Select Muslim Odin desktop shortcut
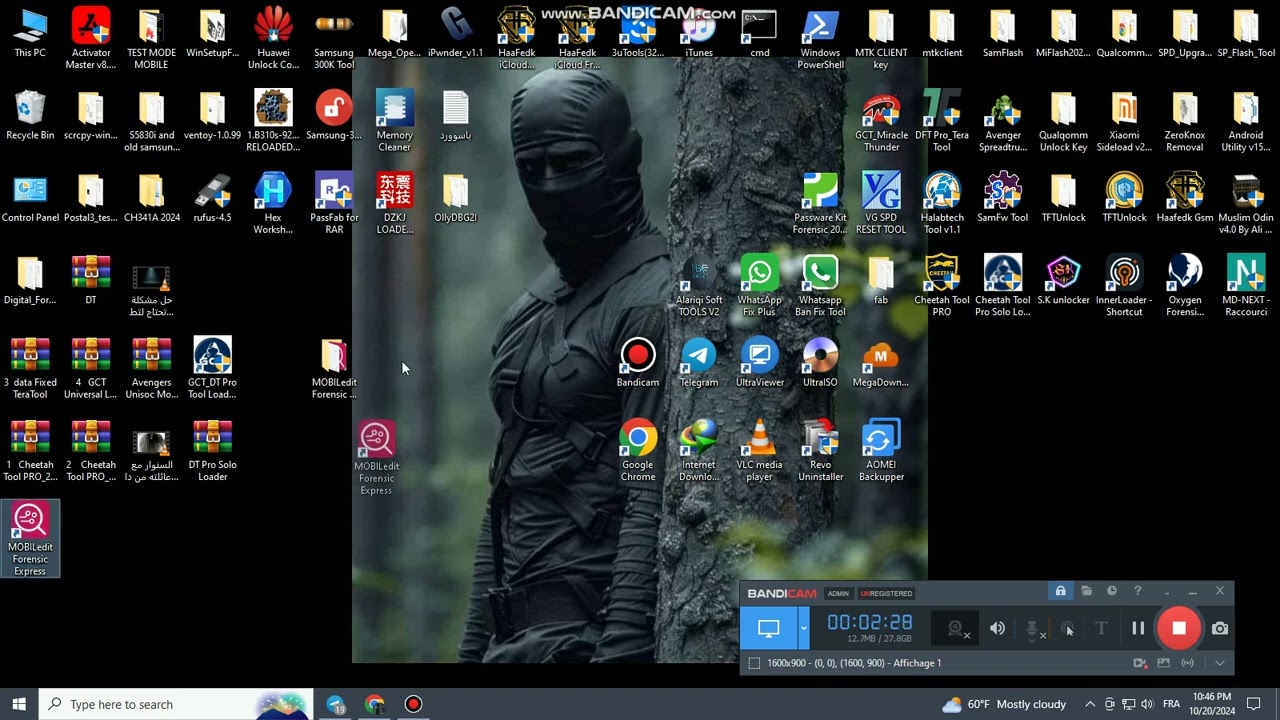This screenshot has height=720, width=1280. 1246,204
